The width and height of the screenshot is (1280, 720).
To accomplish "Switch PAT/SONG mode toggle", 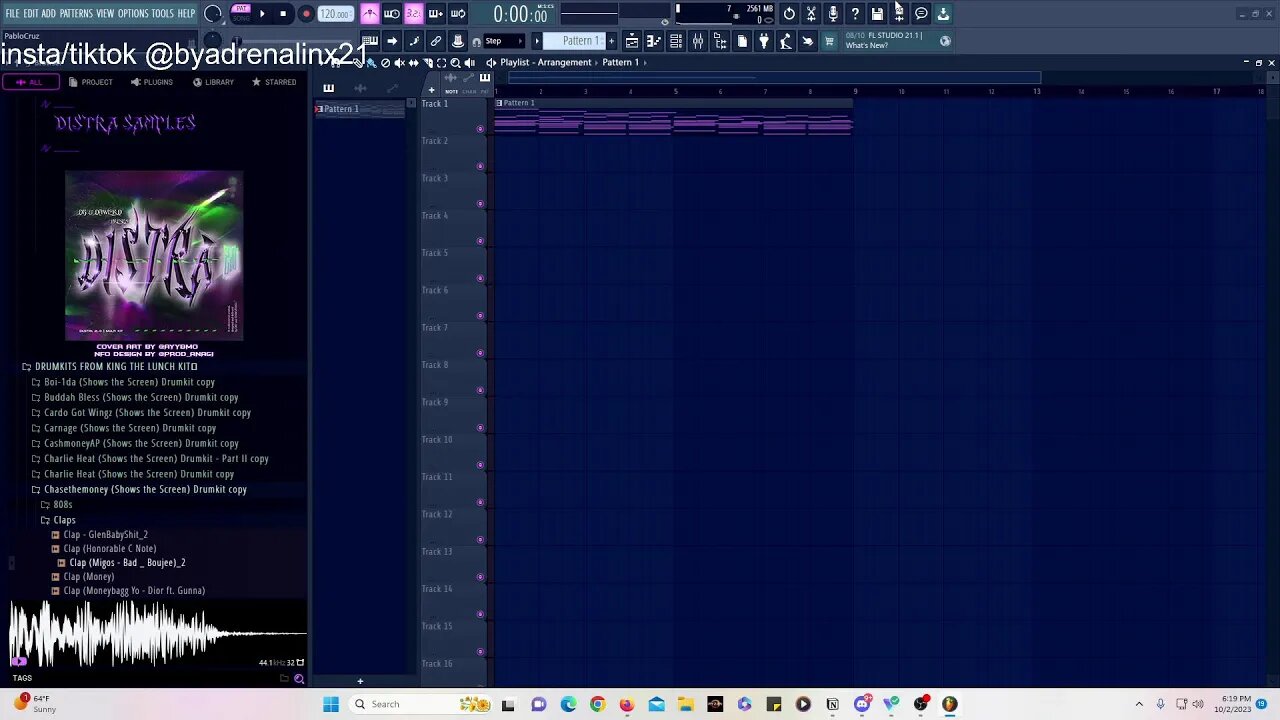I will click(x=241, y=14).
